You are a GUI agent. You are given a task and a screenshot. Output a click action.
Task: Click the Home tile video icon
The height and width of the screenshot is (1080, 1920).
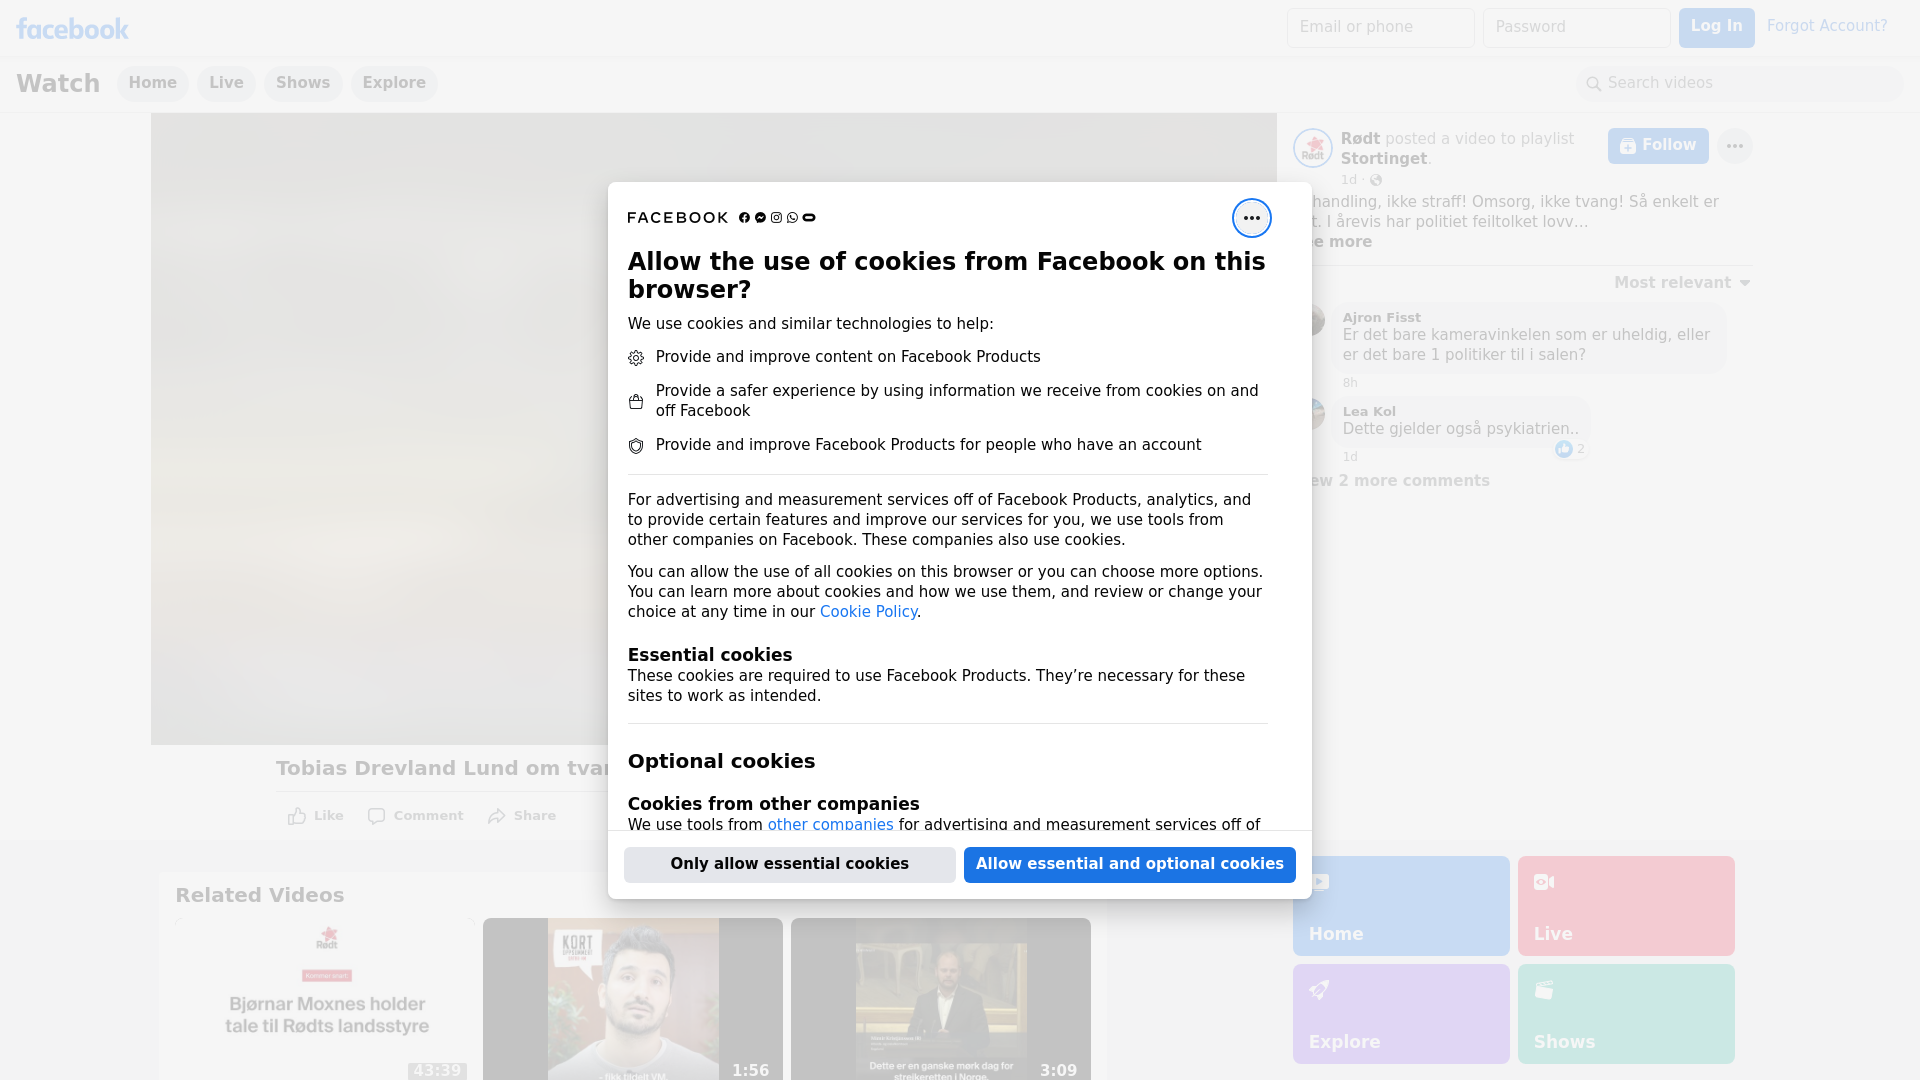tap(1319, 882)
